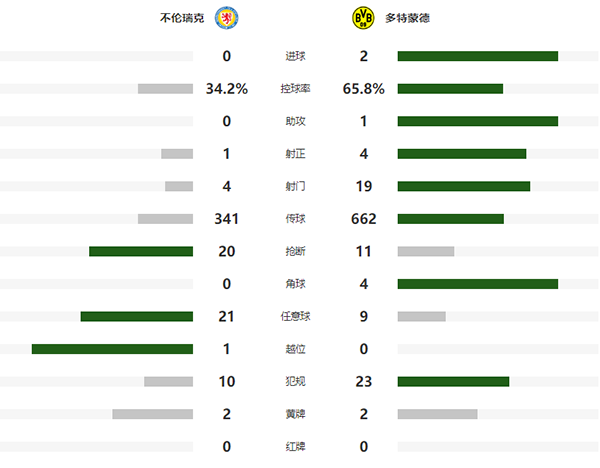Click the 进球 stat label

coord(296,57)
